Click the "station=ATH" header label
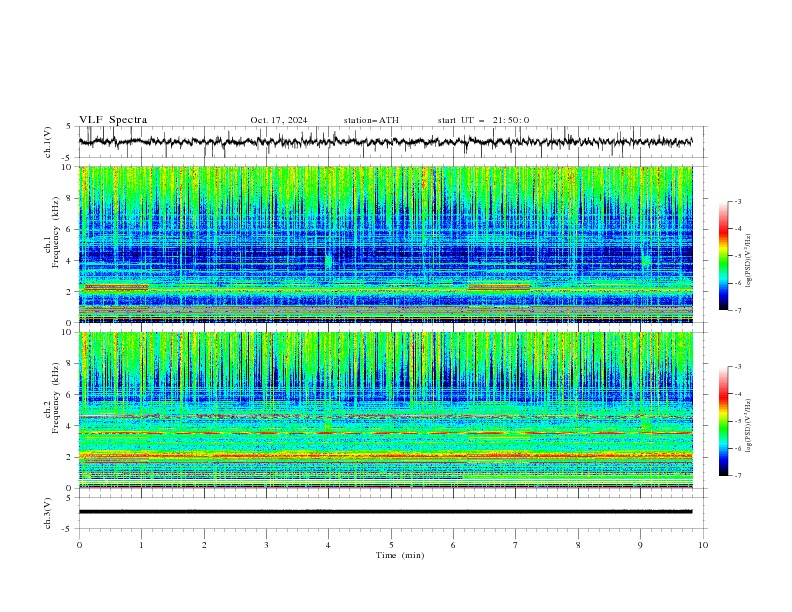This screenshot has width=792, height=612. (371, 120)
